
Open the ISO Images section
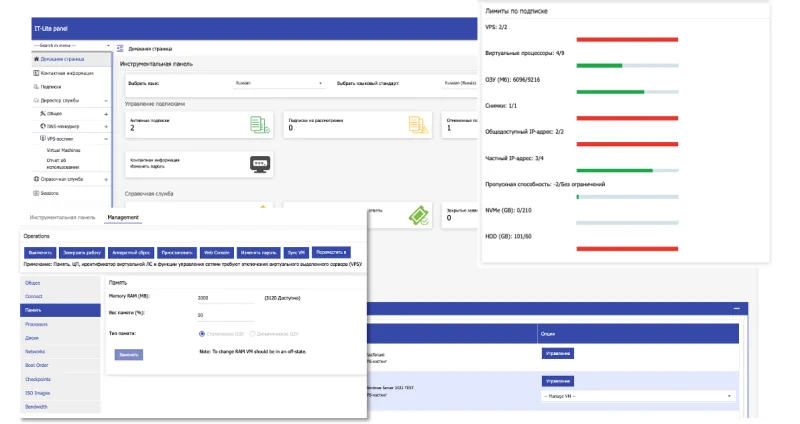pyautogui.click(x=60, y=393)
